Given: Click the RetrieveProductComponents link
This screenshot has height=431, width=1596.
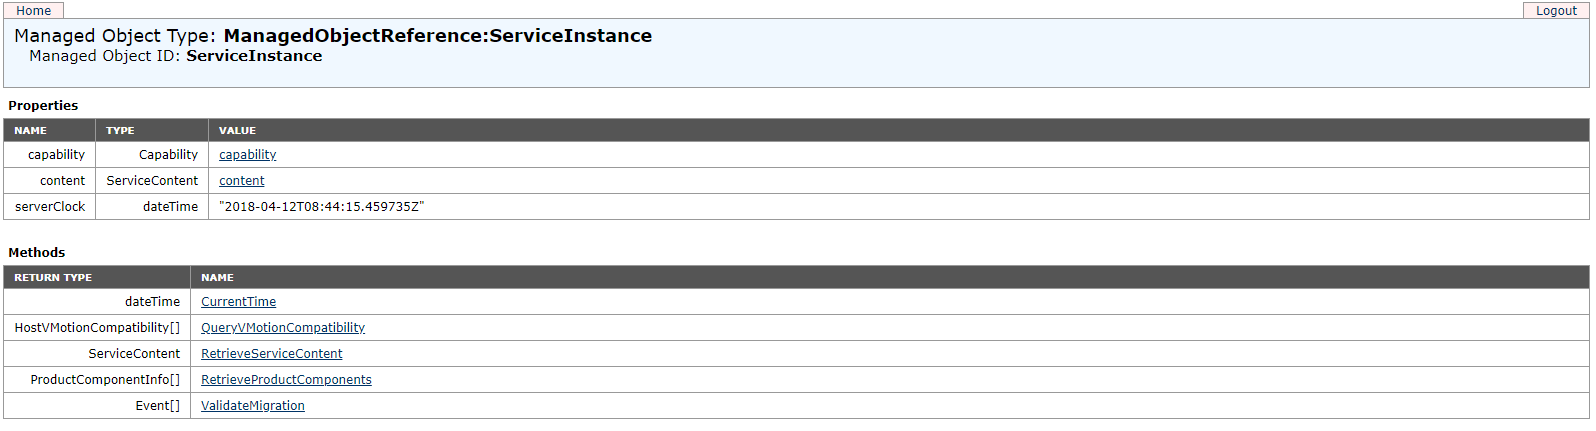Looking at the screenshot, I should (x=286, y=380).
